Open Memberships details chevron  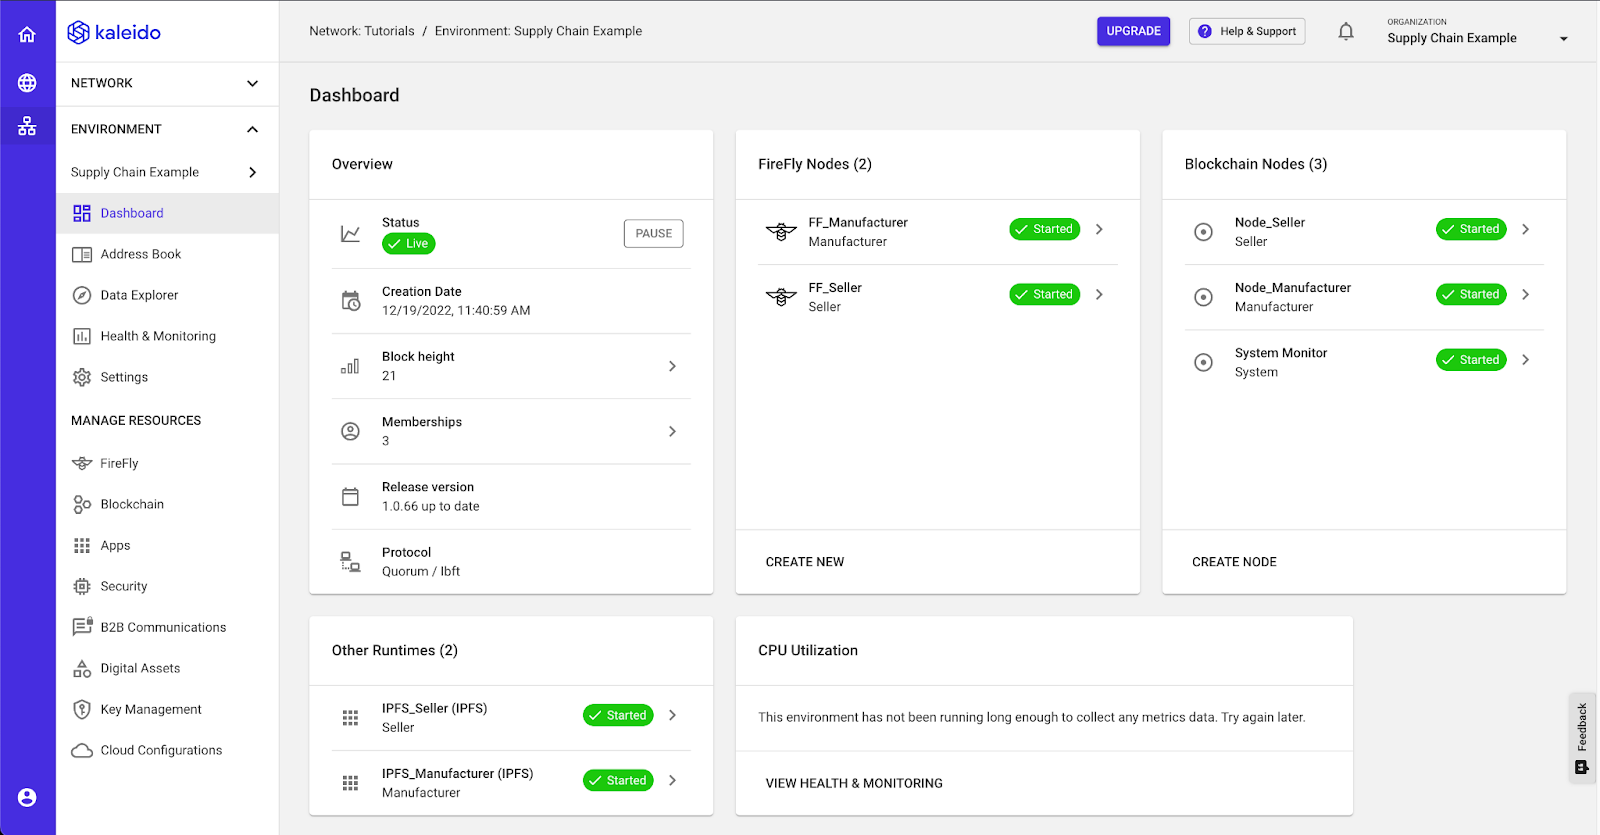(672, 431)
